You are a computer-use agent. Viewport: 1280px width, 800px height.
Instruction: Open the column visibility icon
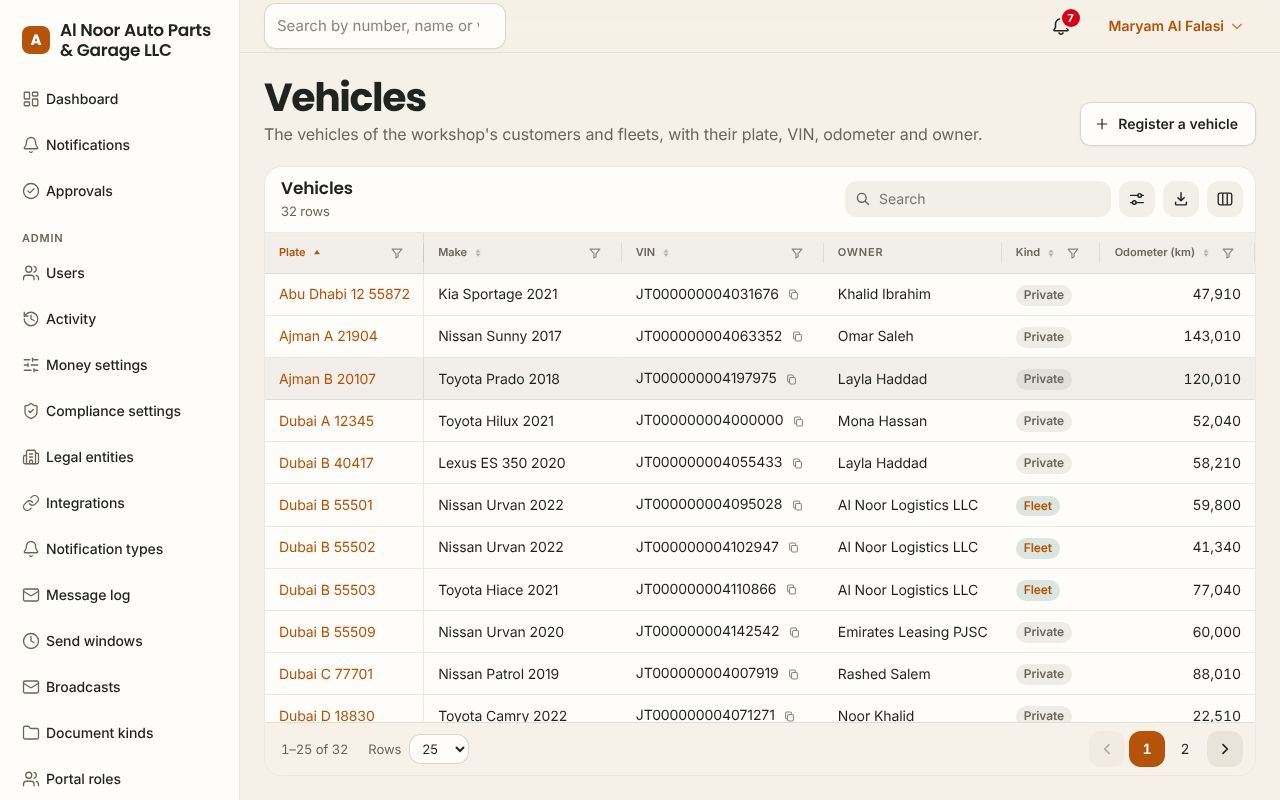(x=1225, y=199)
